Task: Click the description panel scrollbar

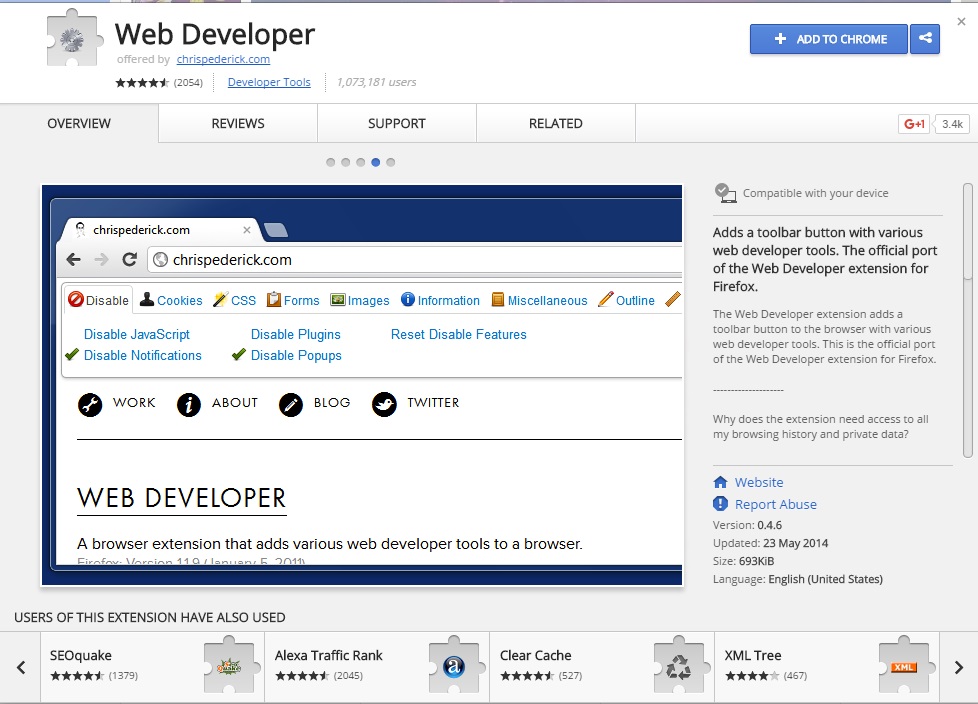Action: [x=967, y=320]
